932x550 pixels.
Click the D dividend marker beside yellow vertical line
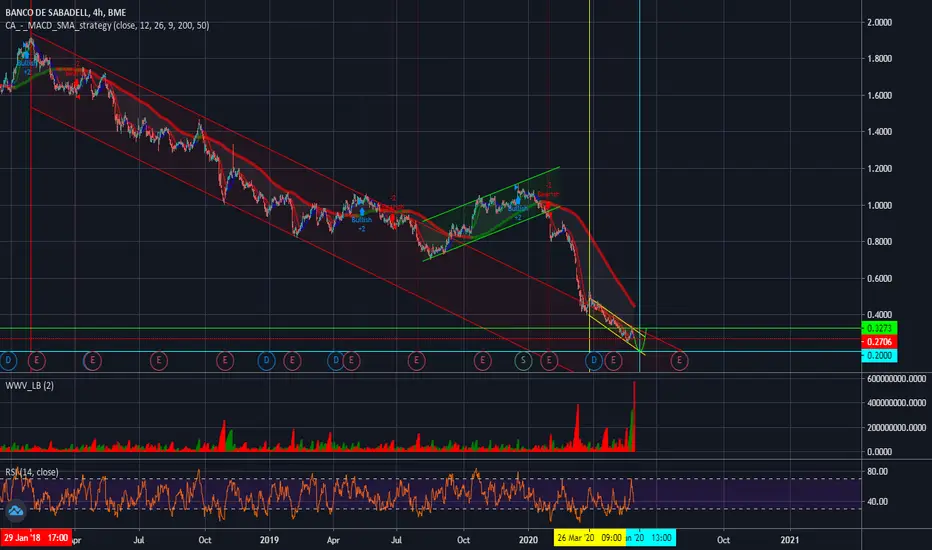tap(593, 360)
